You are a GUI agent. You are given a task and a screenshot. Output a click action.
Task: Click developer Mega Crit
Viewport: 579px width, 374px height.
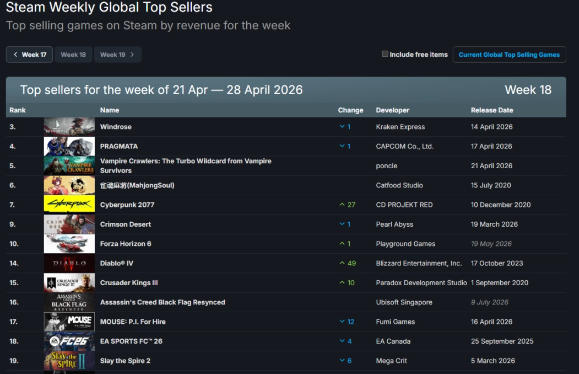click(x=391, y=361)
